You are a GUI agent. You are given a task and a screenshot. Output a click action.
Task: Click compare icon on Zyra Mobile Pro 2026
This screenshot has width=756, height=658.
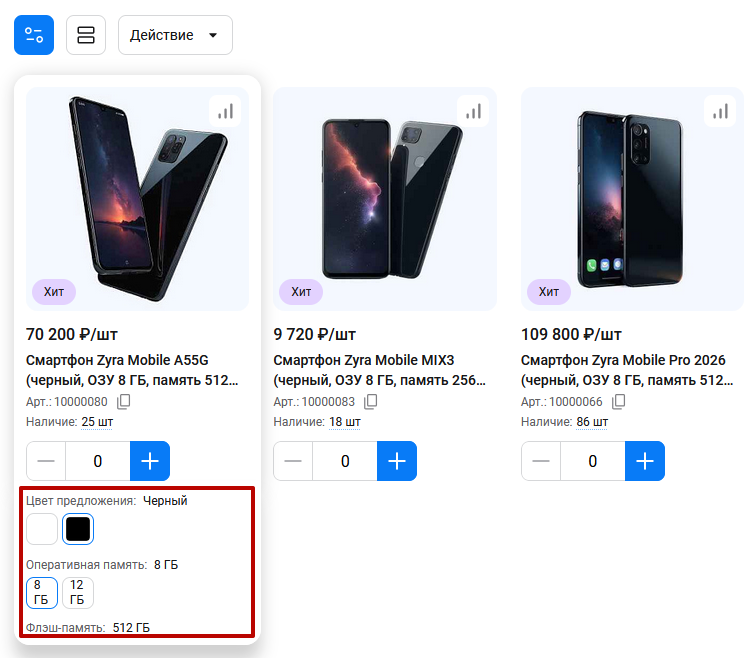(x=720, y=112)
